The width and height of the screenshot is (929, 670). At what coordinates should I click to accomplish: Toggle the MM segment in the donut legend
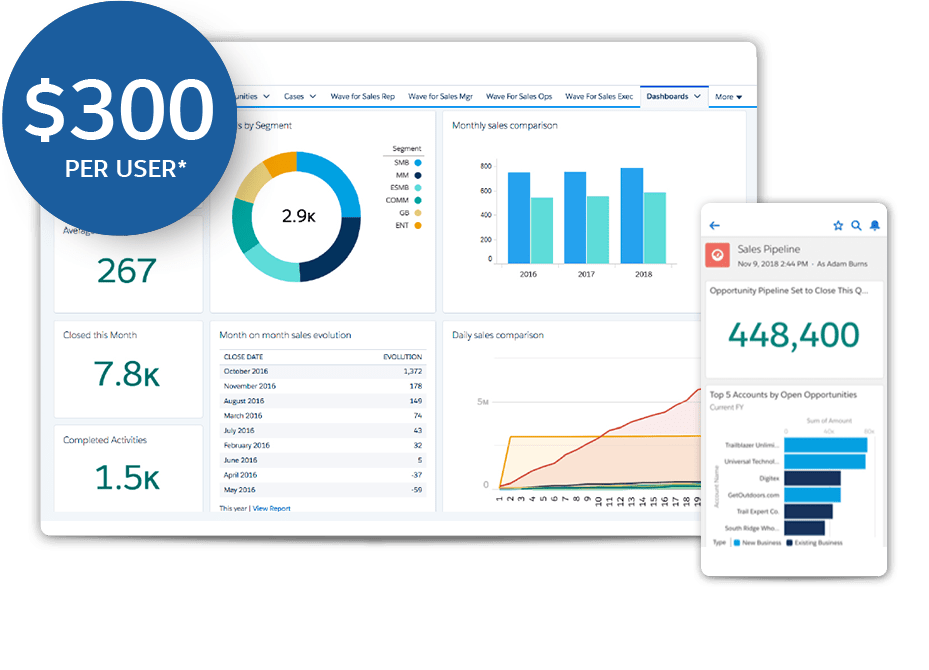pos(418,175)
